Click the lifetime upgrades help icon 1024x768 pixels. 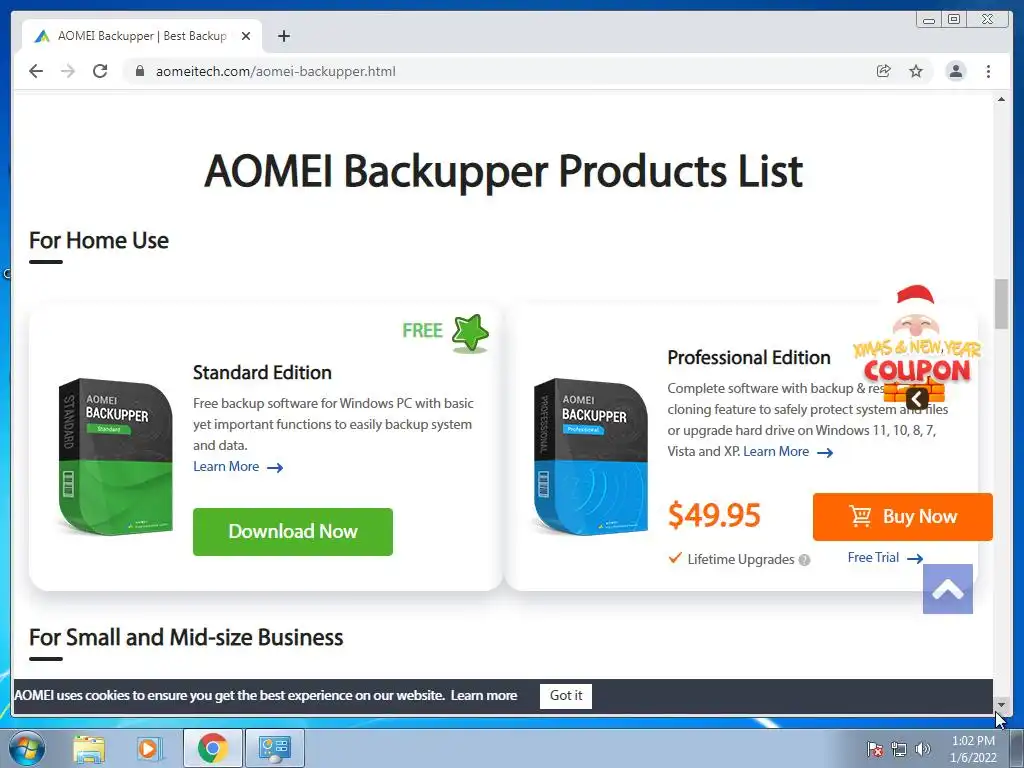(805, 560)
